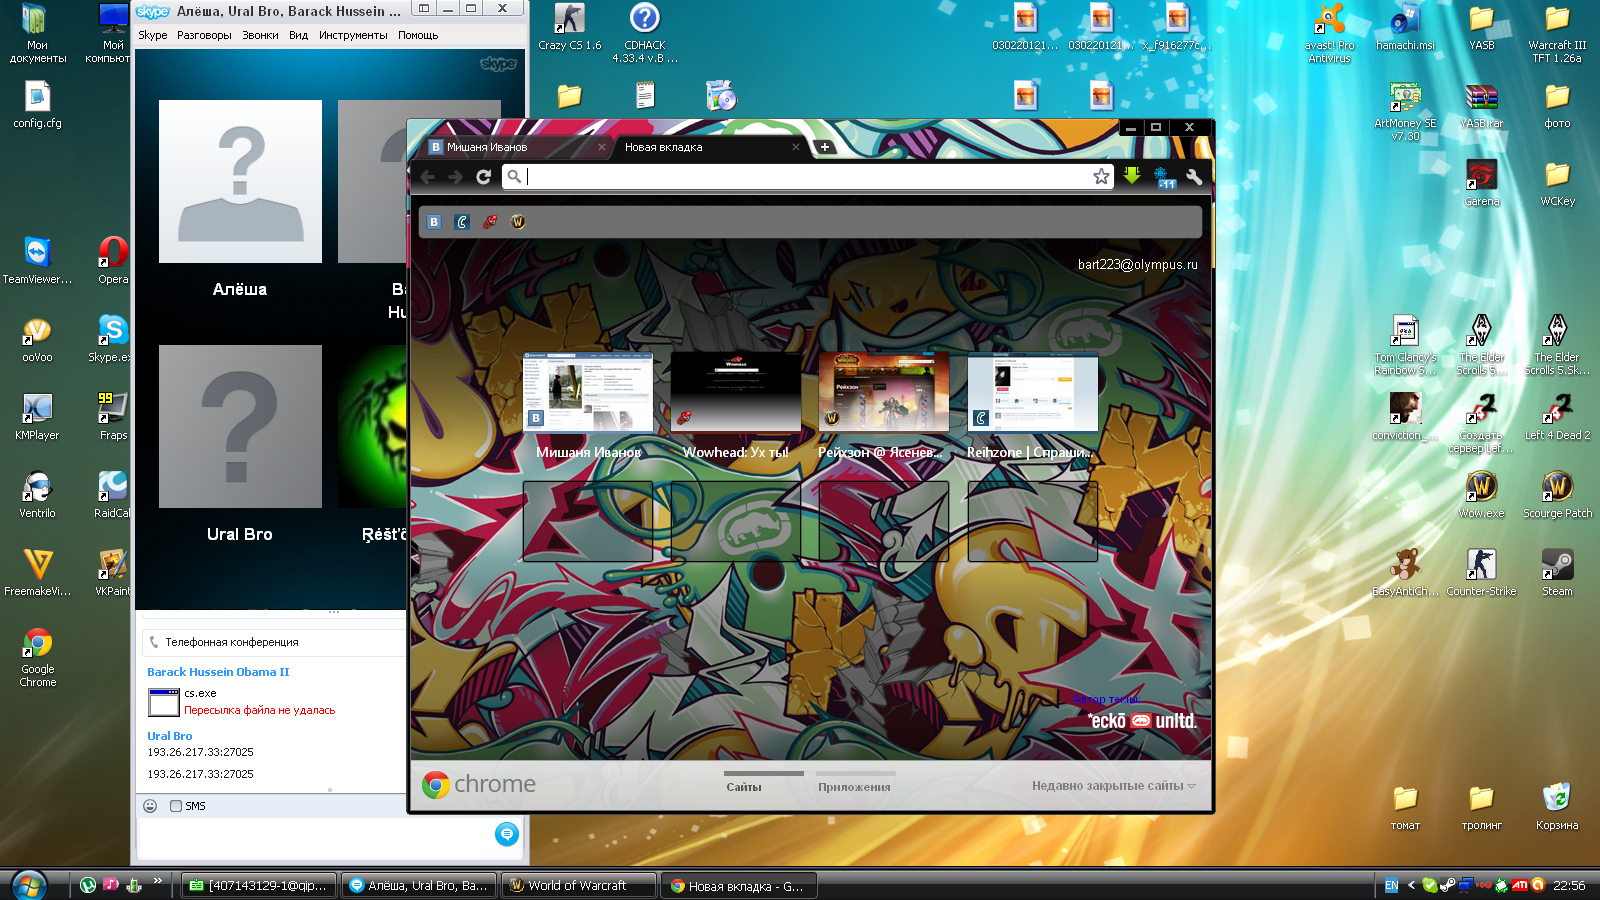Open the Рейхзон @ Ясенев thumbnail
This screenshot has width=1600, height=900.
coord(884,392)
